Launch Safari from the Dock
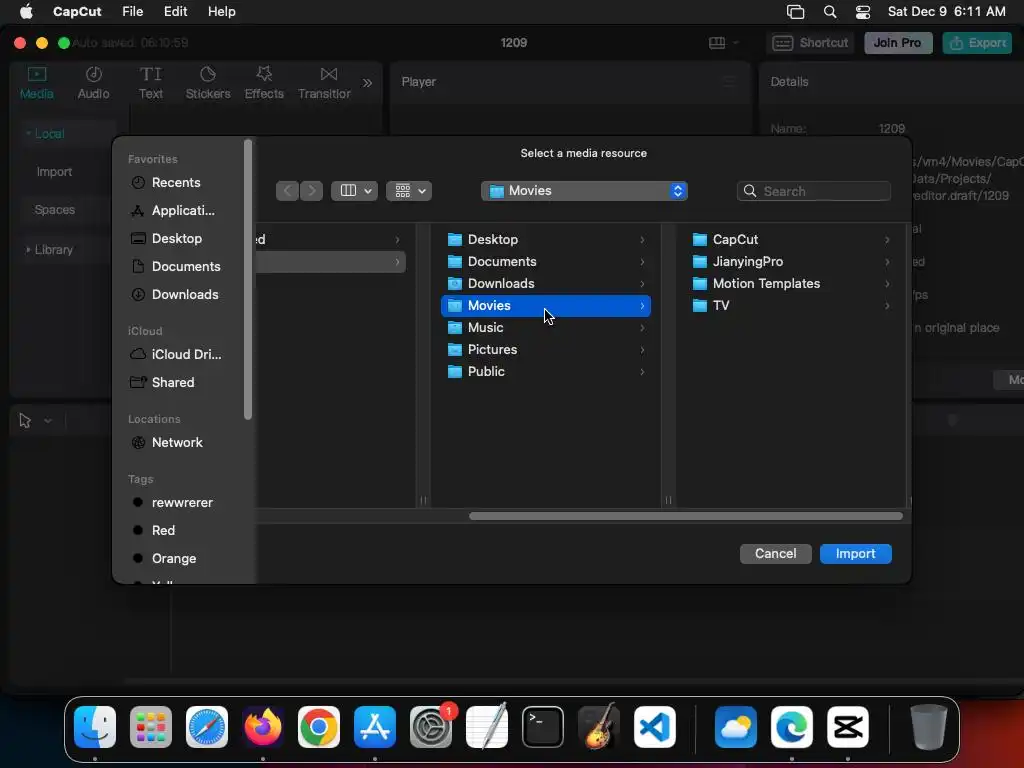Image resolution: width=1024 pixels, height=768 pixels. pyautogui.click(x=207, y=727)
